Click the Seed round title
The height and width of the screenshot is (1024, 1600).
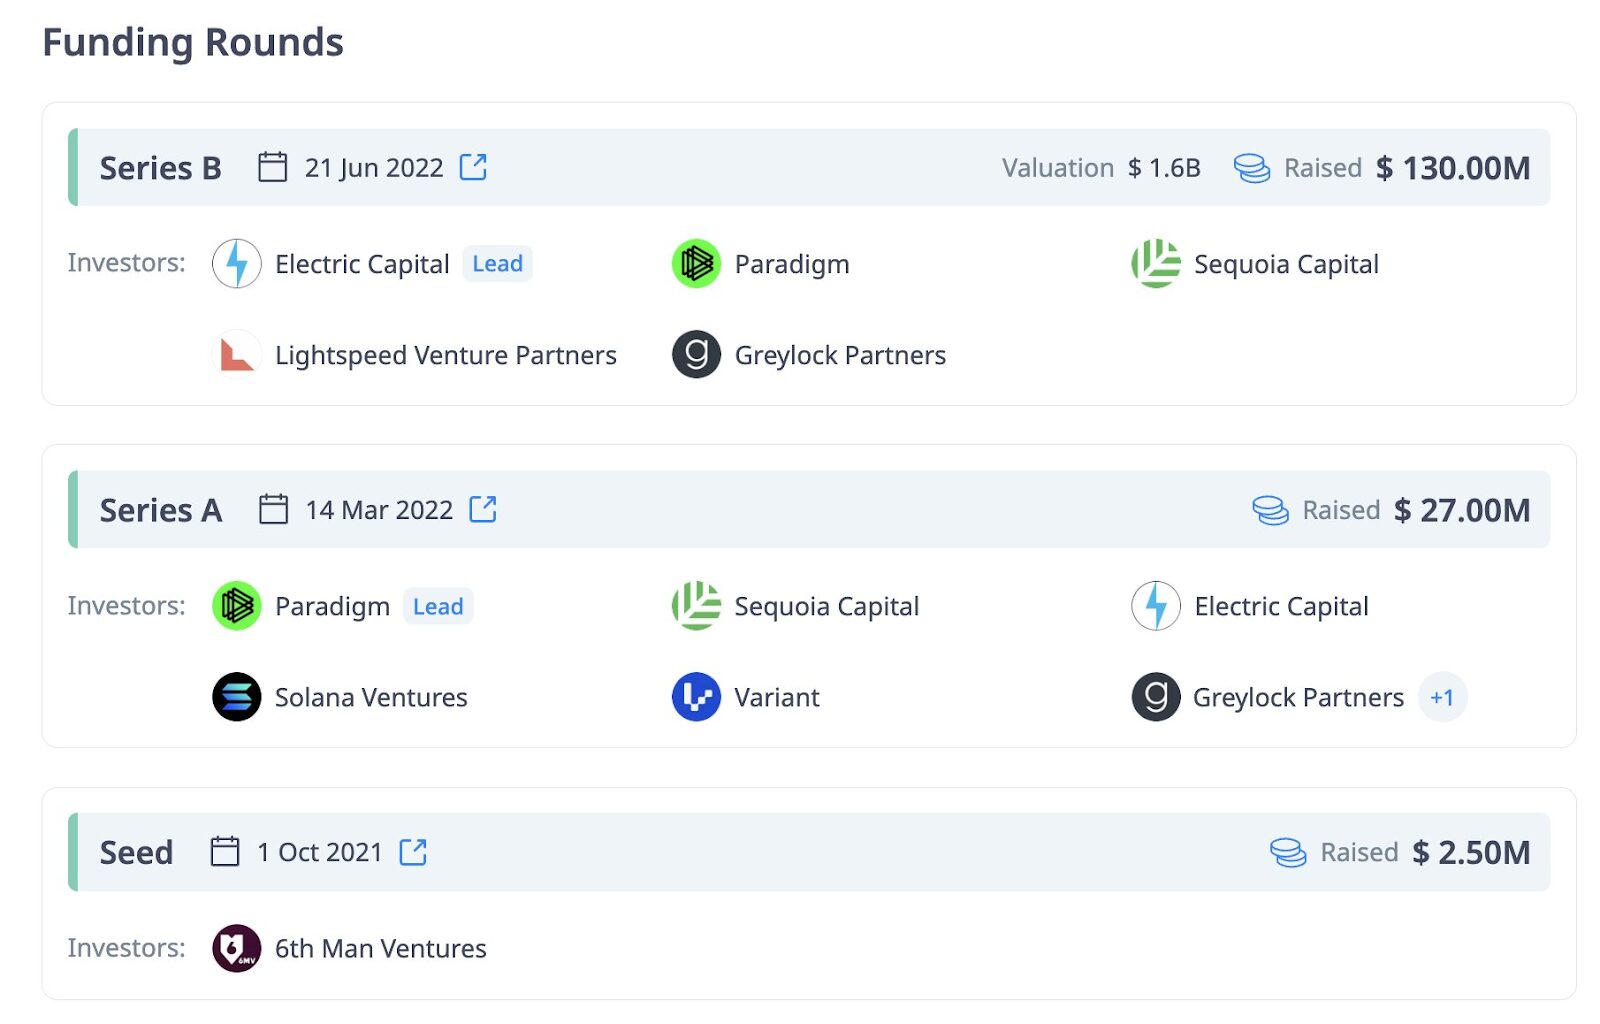pos(136,852)
